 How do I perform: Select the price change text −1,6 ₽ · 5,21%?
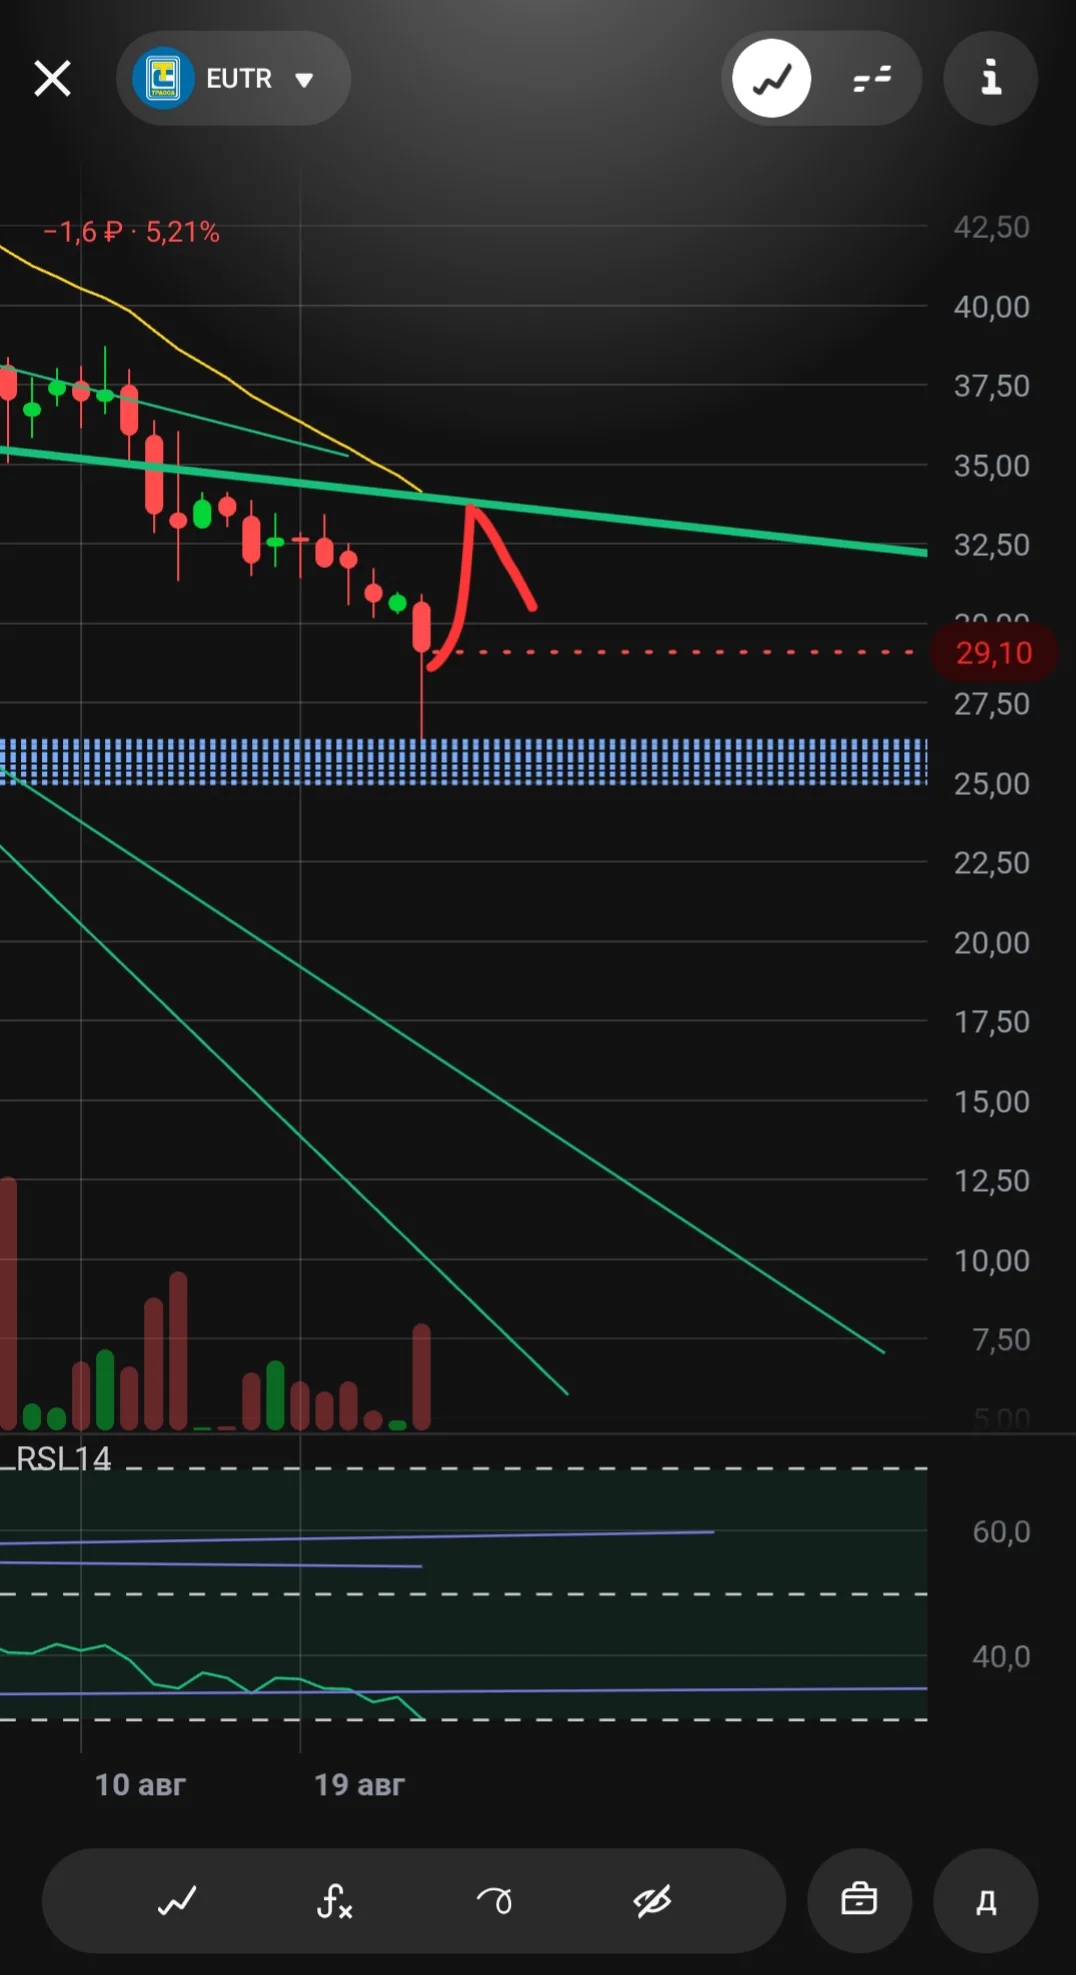pos(131,232)
